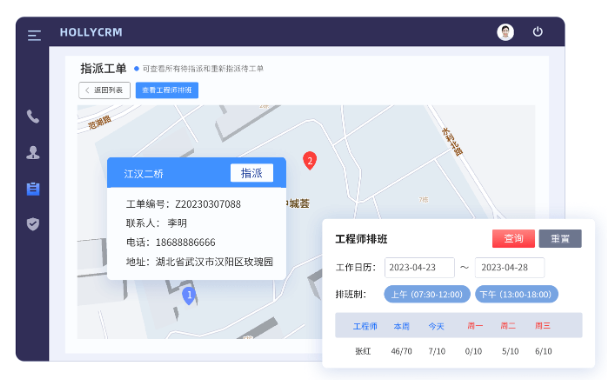Image resolution: width=607 pixels, height=380 pixels.
Task: Click the 周一 column header
Action: point(475,326)
